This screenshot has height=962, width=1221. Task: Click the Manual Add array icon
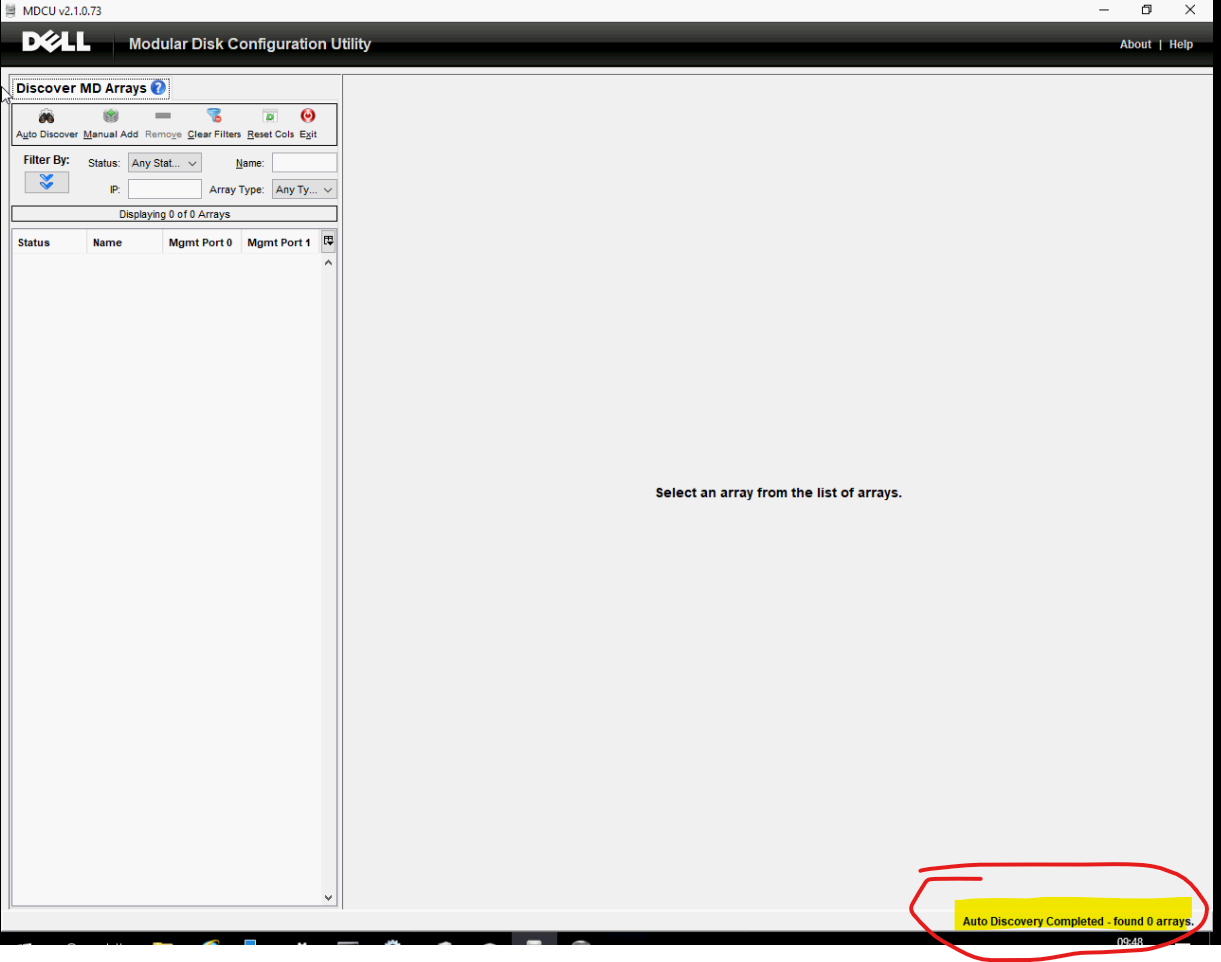pyautogui.click(x=111, y=117)
